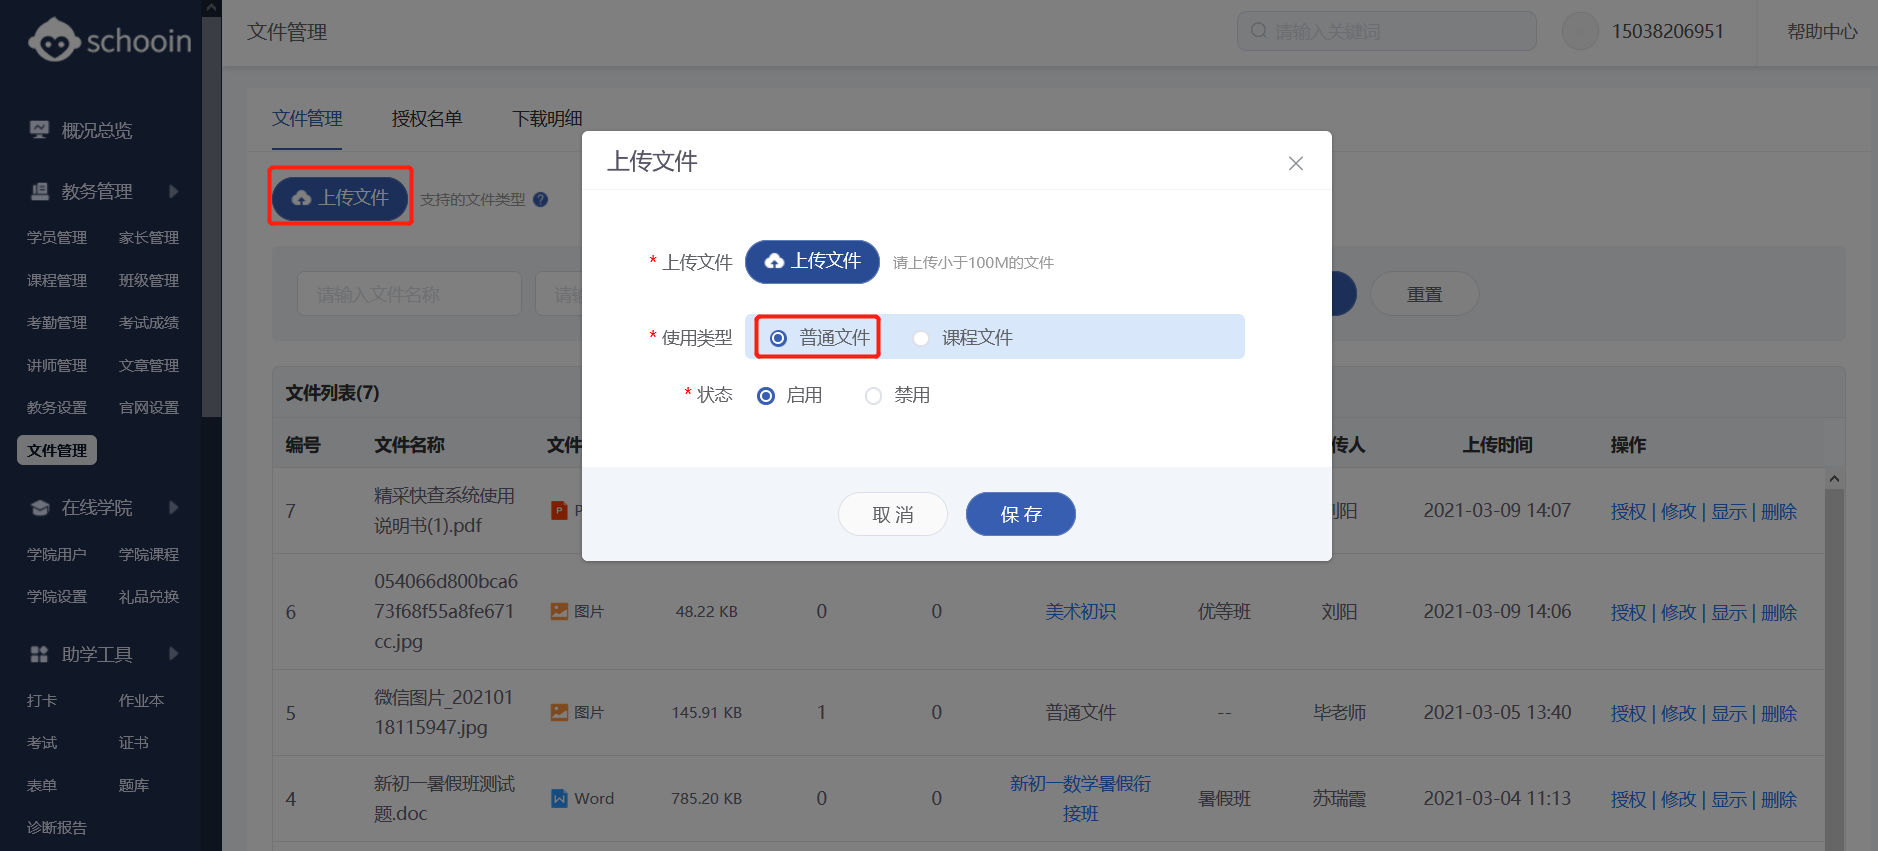
Task: Click the help icon beside 支持的文件类型
Action: pyautogui.click(x=540, y=199)
